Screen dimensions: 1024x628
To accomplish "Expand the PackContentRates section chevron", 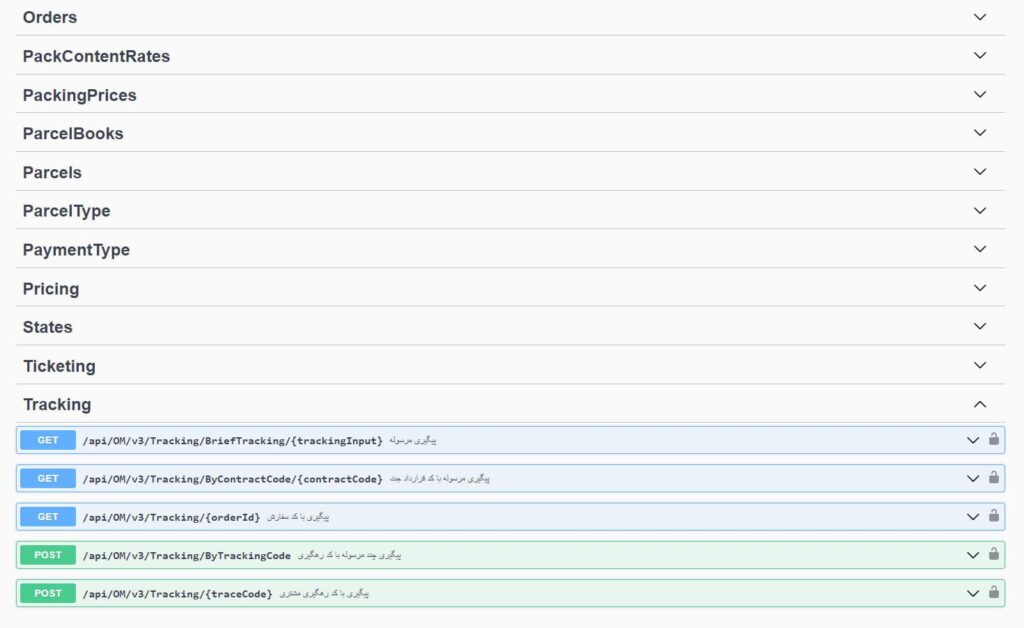I will pos(980,56).
